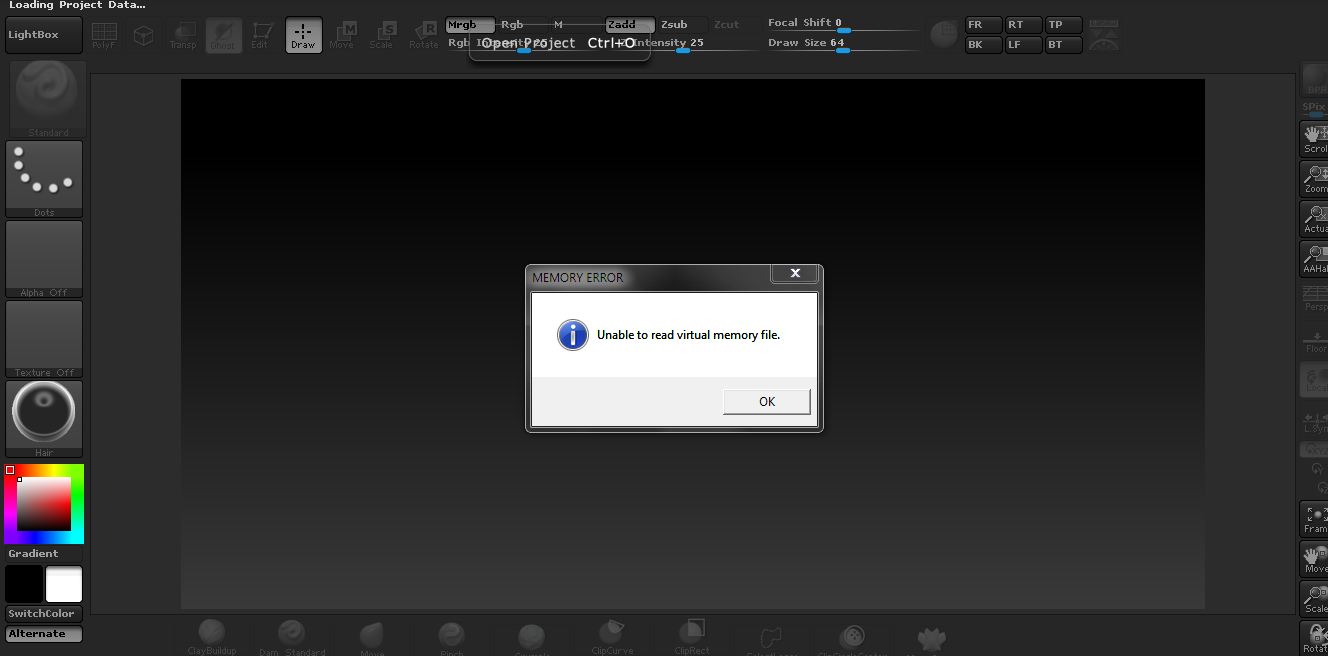The height and width of the screenshot is (656, 1328).
Task: Toggle Persp perspective icon
Action: 1314,298
